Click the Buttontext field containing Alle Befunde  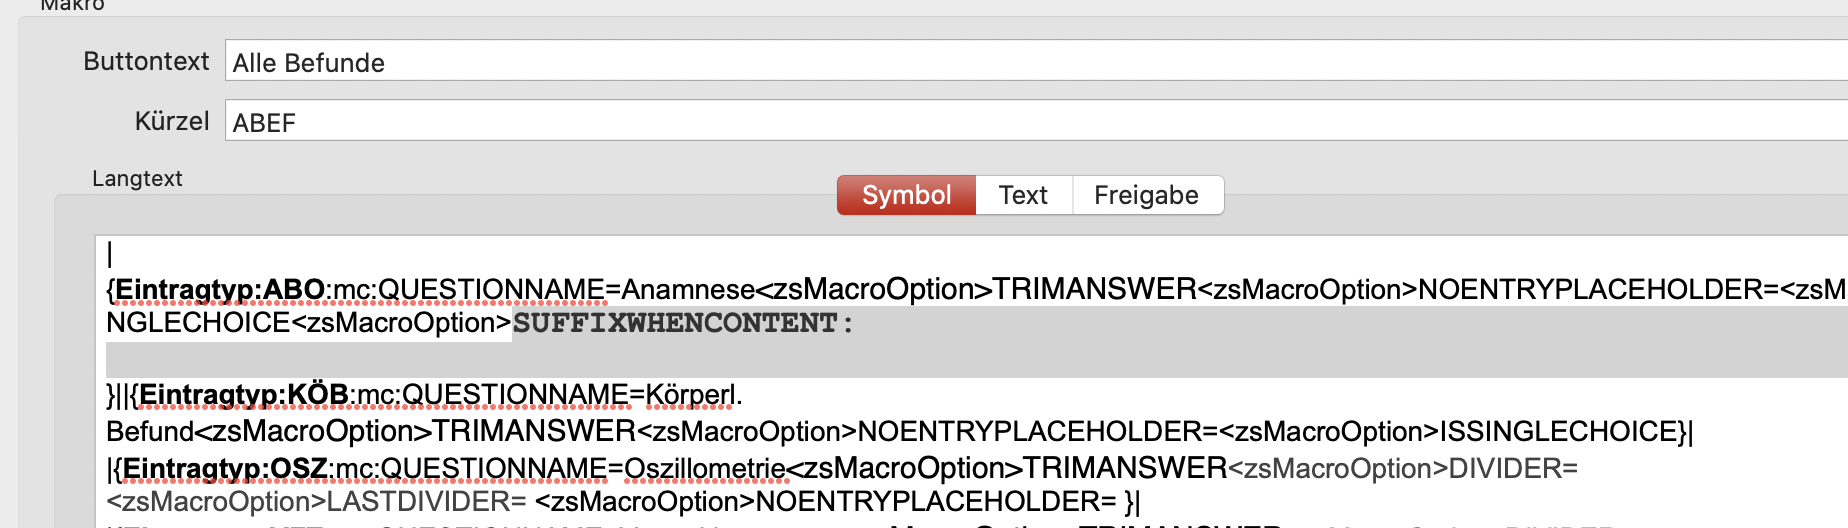1036,61
